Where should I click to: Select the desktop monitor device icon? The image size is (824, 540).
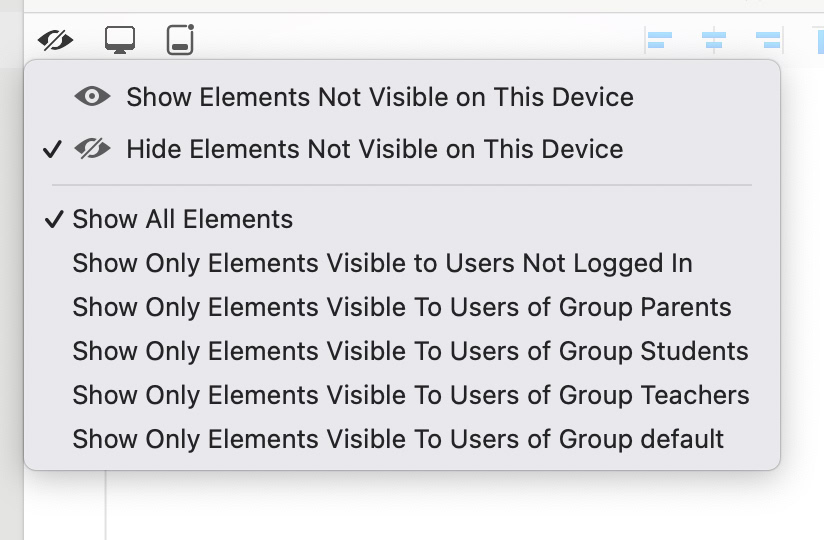(120, 40)
